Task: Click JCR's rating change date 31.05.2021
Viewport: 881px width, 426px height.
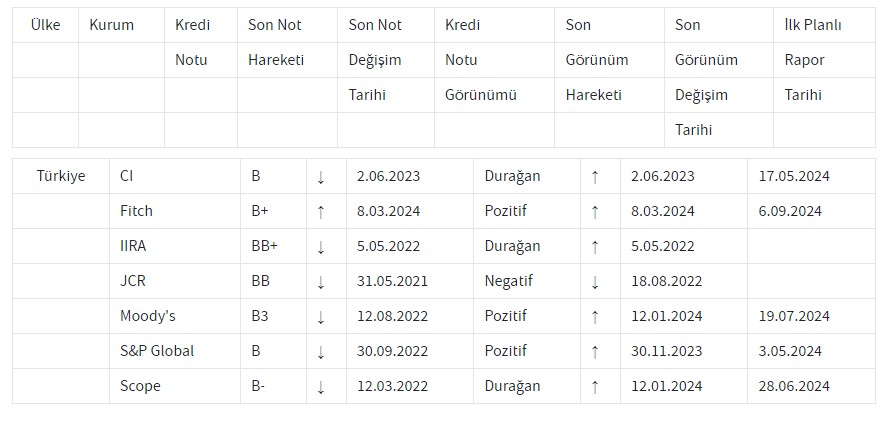Action: coord(392,281)
